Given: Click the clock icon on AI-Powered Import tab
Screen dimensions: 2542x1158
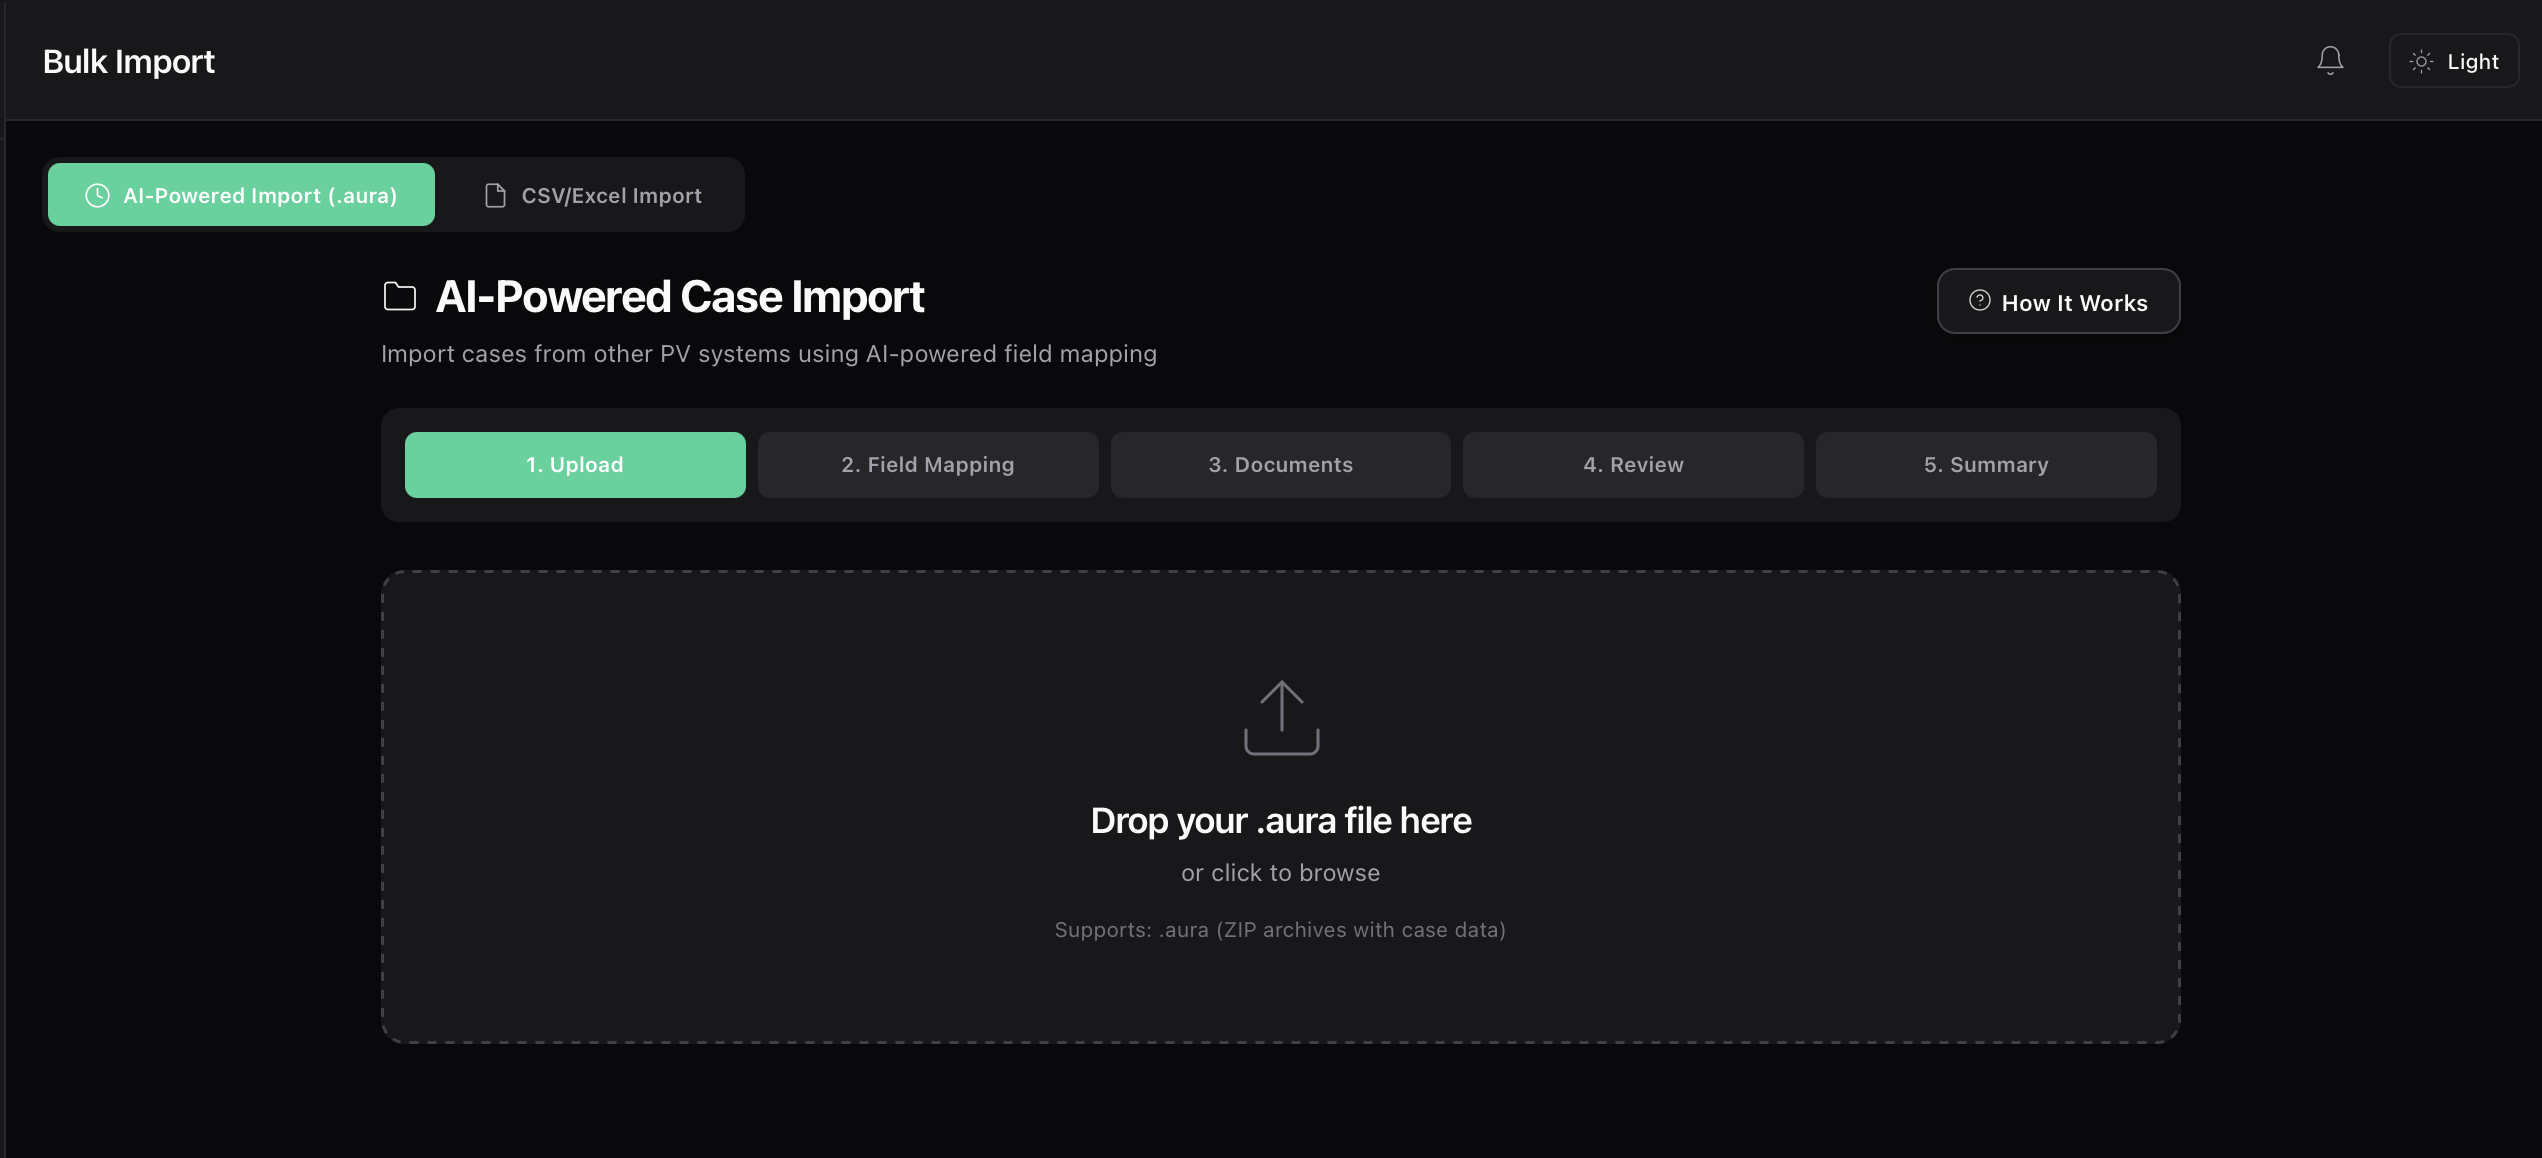Looking at the screenshot, I should 96,195.
